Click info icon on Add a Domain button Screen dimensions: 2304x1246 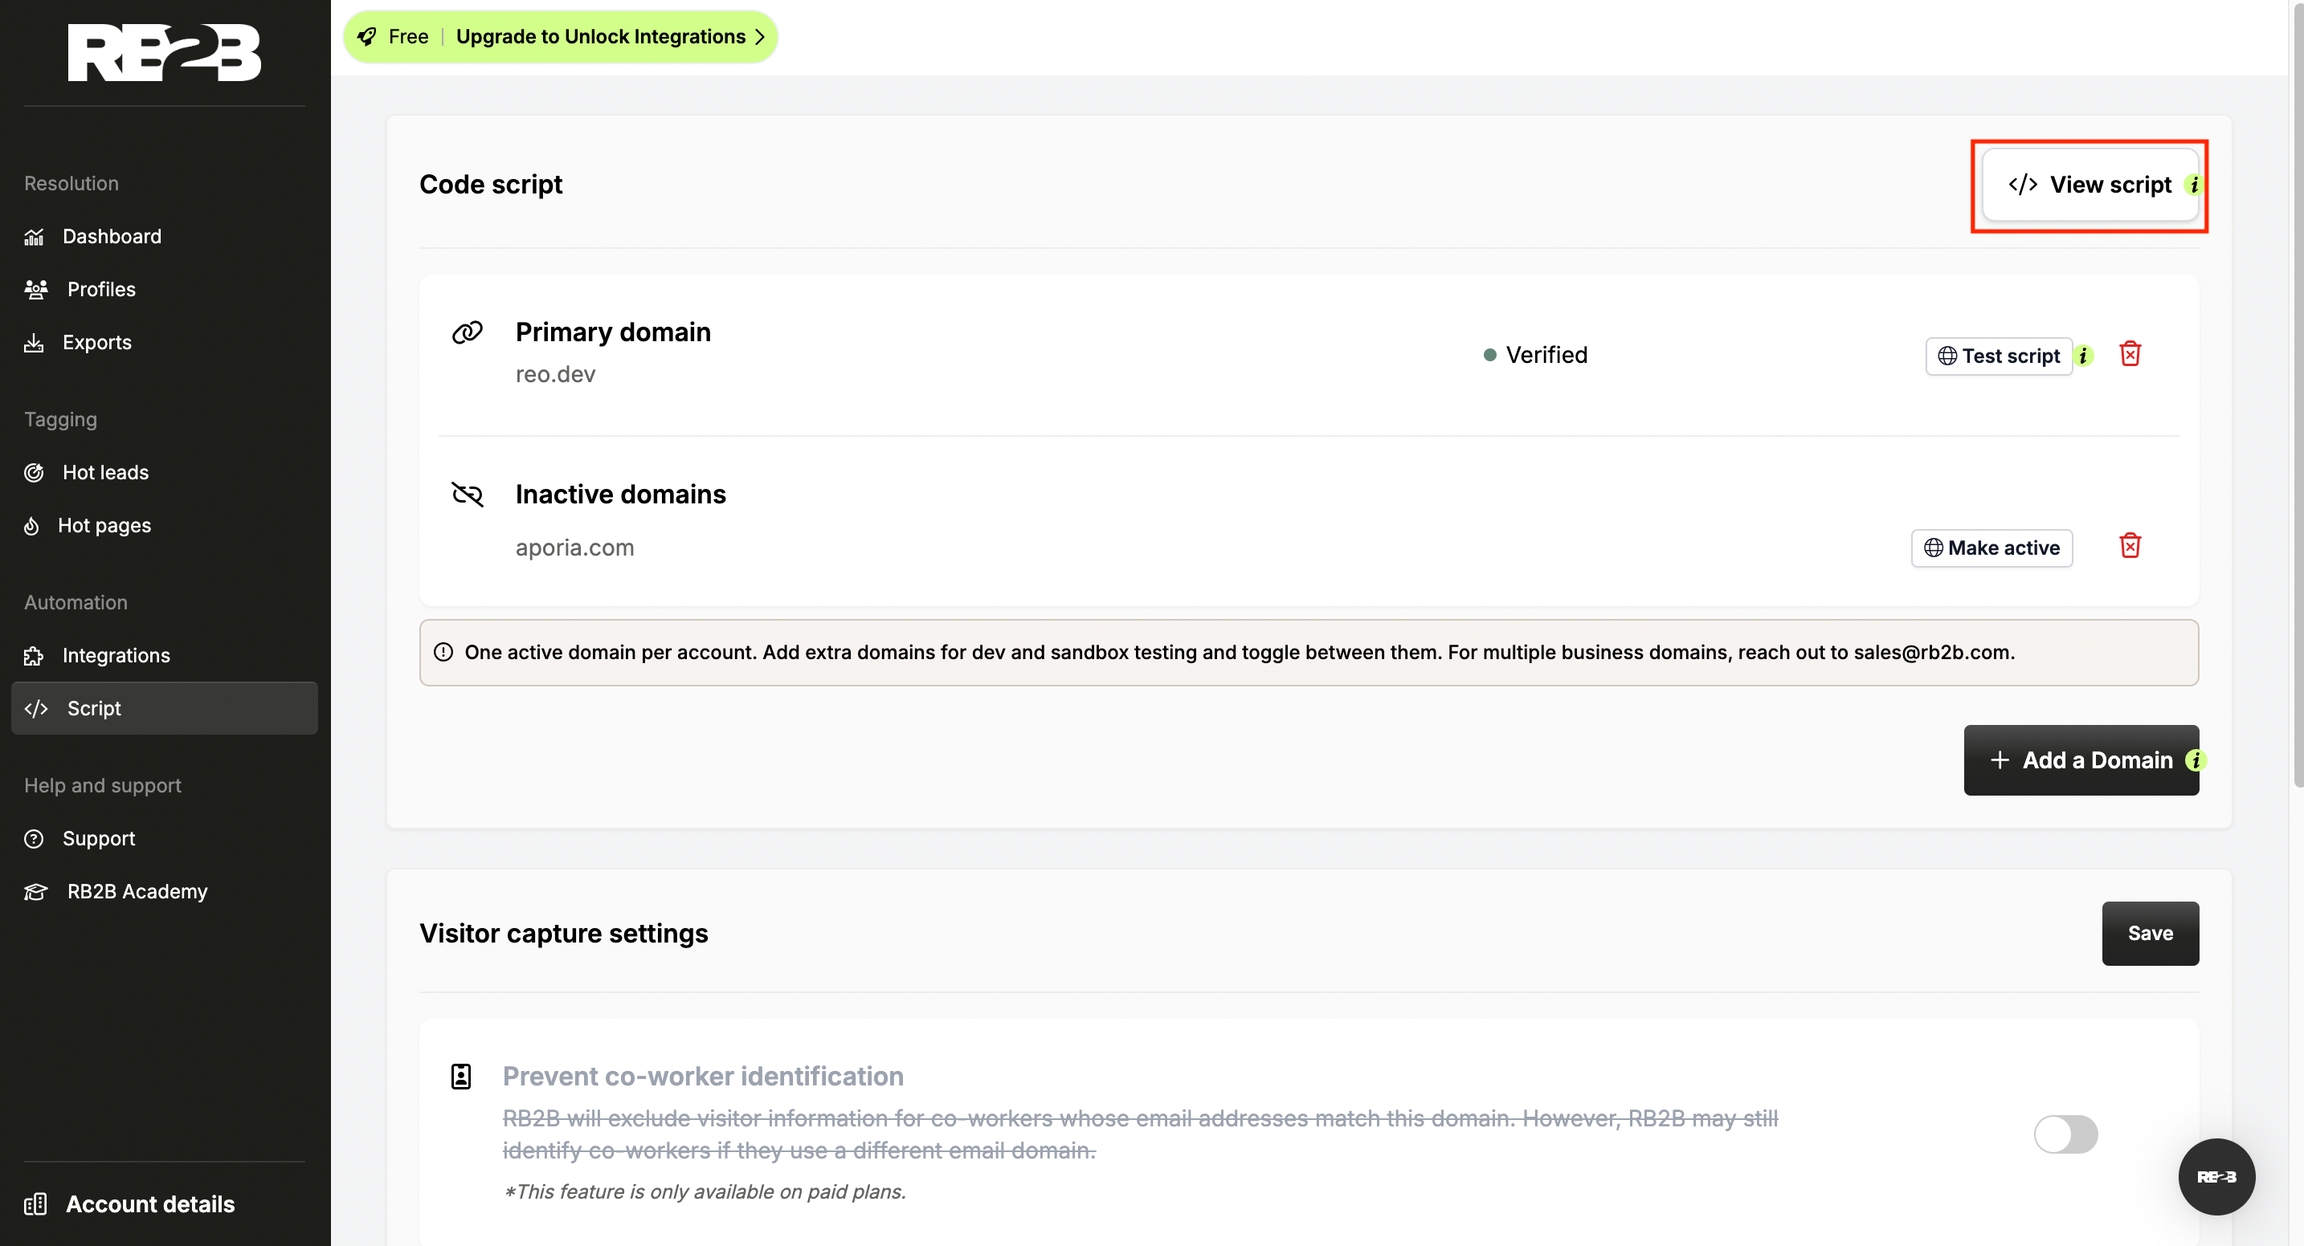click(2195, 761)
